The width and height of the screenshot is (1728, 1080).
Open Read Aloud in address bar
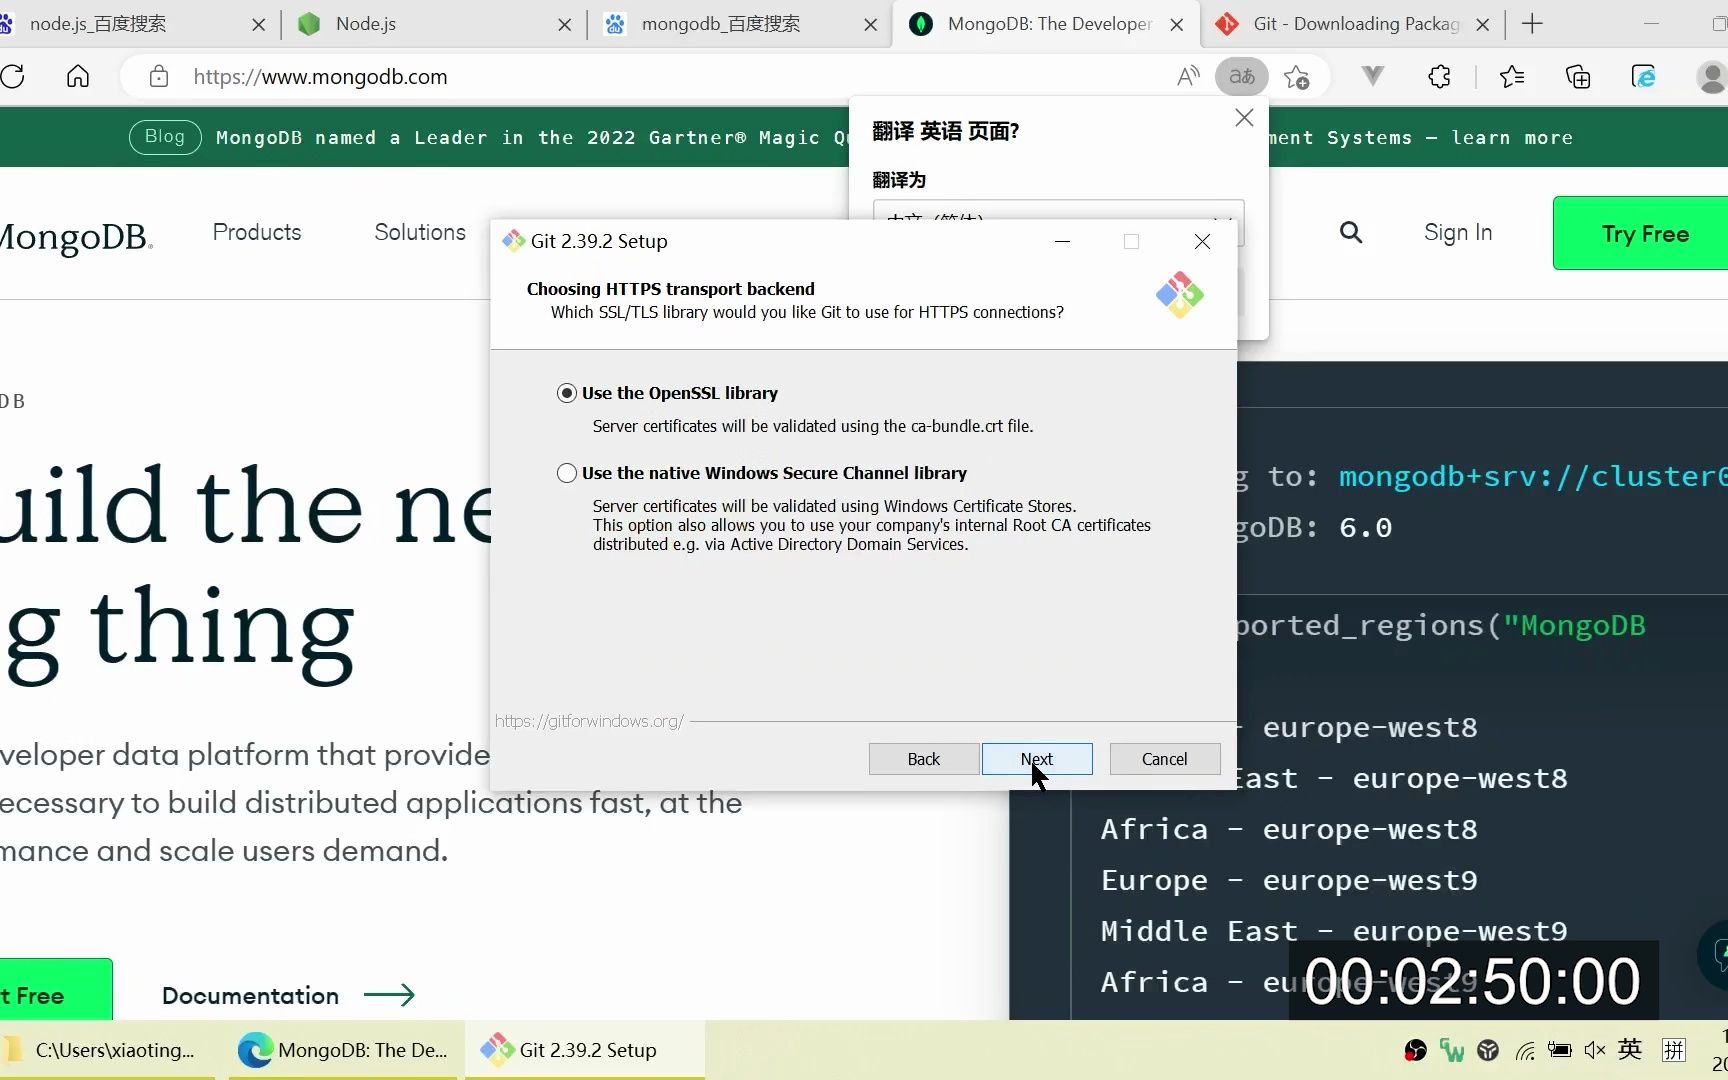coord(1188,77)
